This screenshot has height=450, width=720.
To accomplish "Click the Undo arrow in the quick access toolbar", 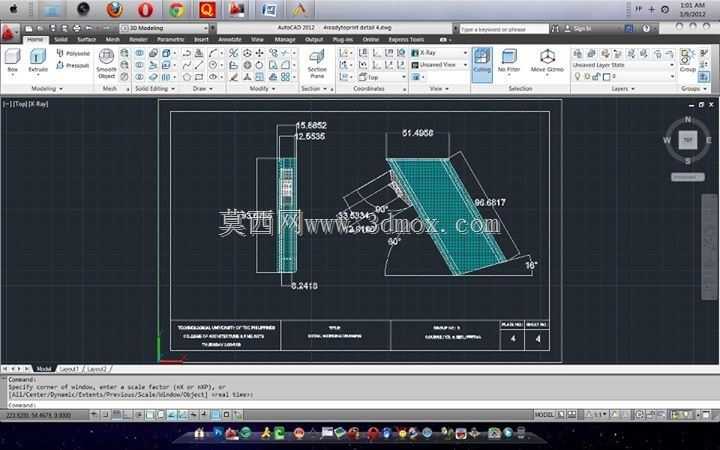I will point(89,28).
